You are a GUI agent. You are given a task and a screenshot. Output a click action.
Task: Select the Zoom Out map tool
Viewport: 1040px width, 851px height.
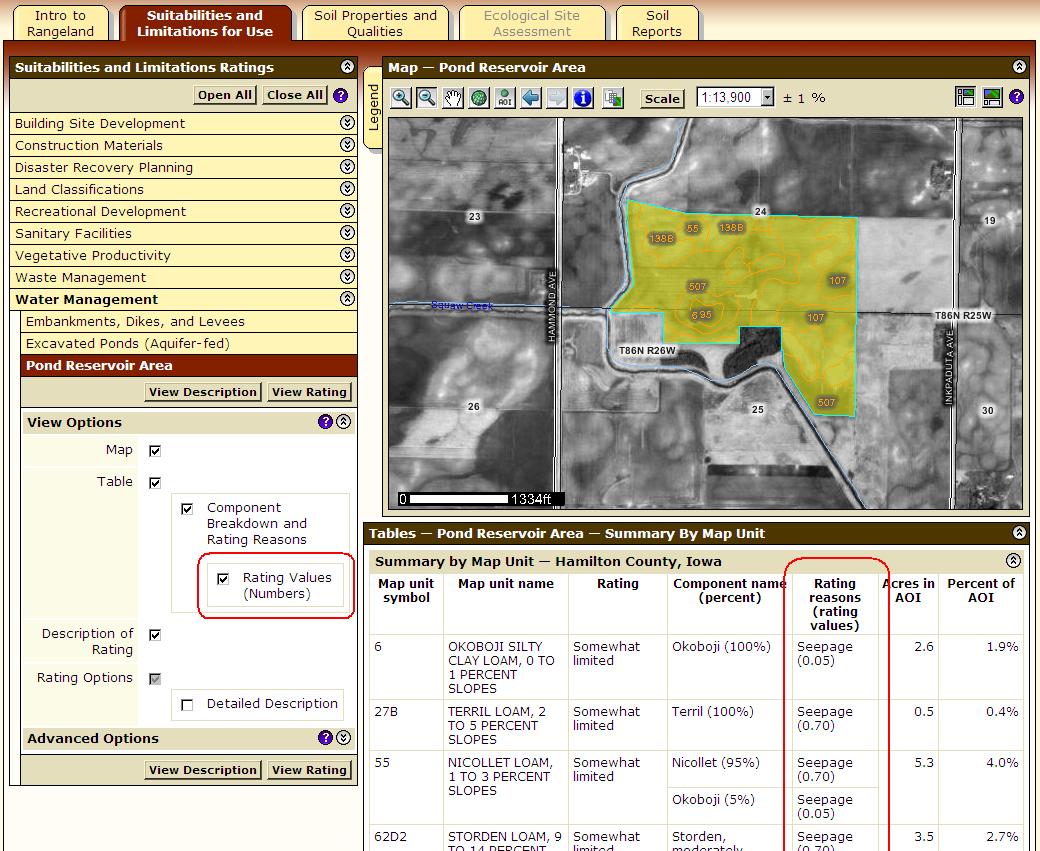[426, 98]
